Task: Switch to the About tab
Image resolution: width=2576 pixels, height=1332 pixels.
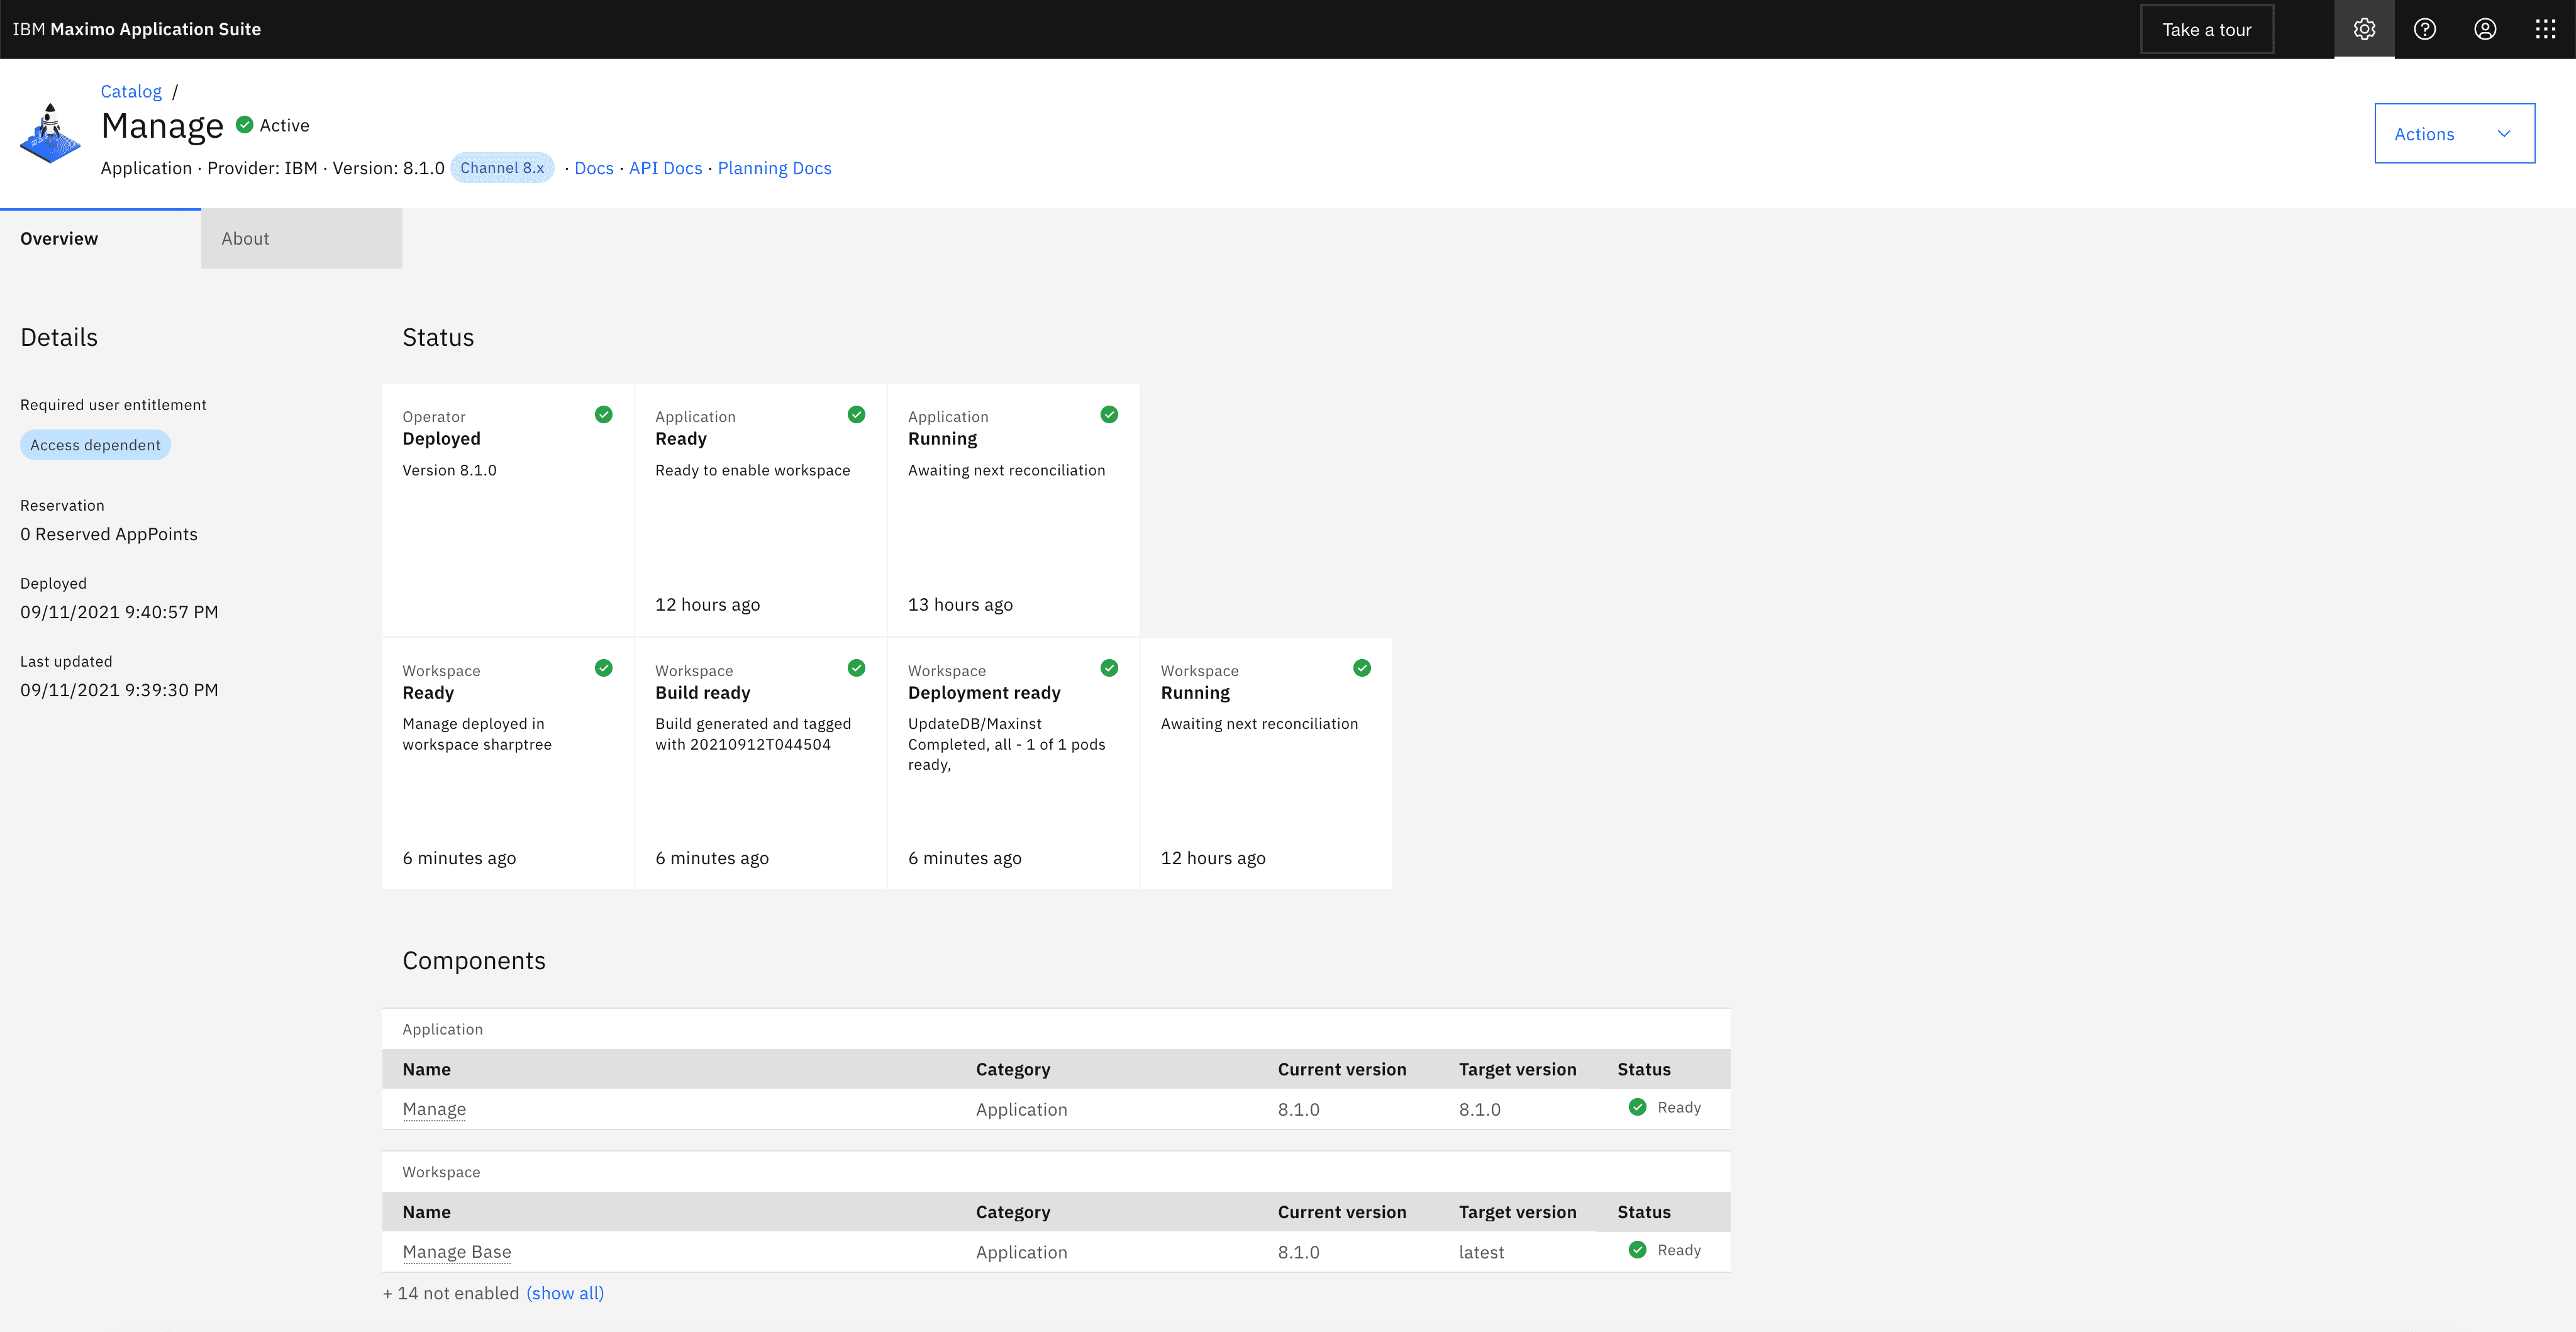Action: pyautogui.click(x=301, y=238)
